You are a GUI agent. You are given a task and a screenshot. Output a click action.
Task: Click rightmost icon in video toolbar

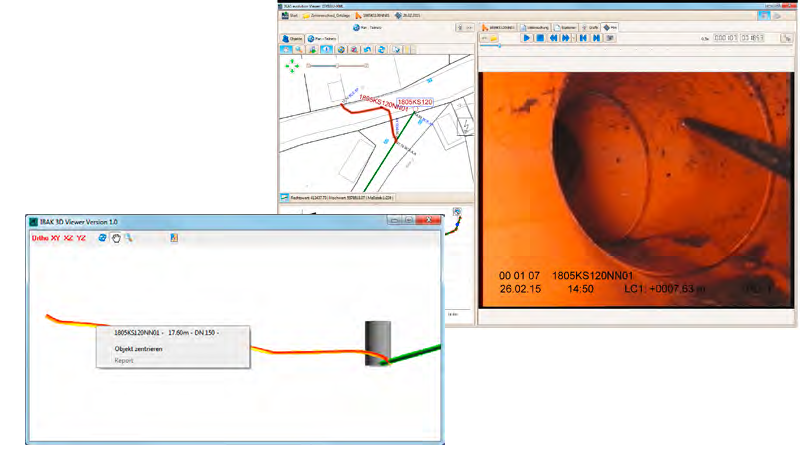[x=786, y=38]
